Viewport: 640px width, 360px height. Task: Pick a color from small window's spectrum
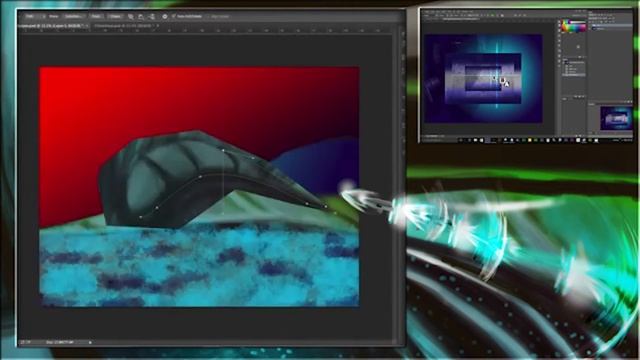click(x=573, y=26)
